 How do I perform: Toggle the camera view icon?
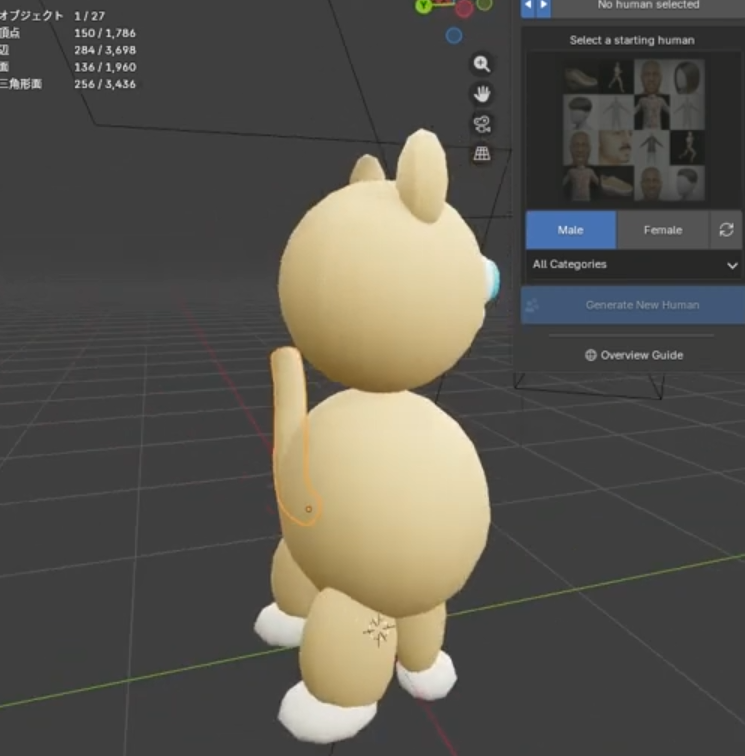pyautogui.click(x=482, y=124)
